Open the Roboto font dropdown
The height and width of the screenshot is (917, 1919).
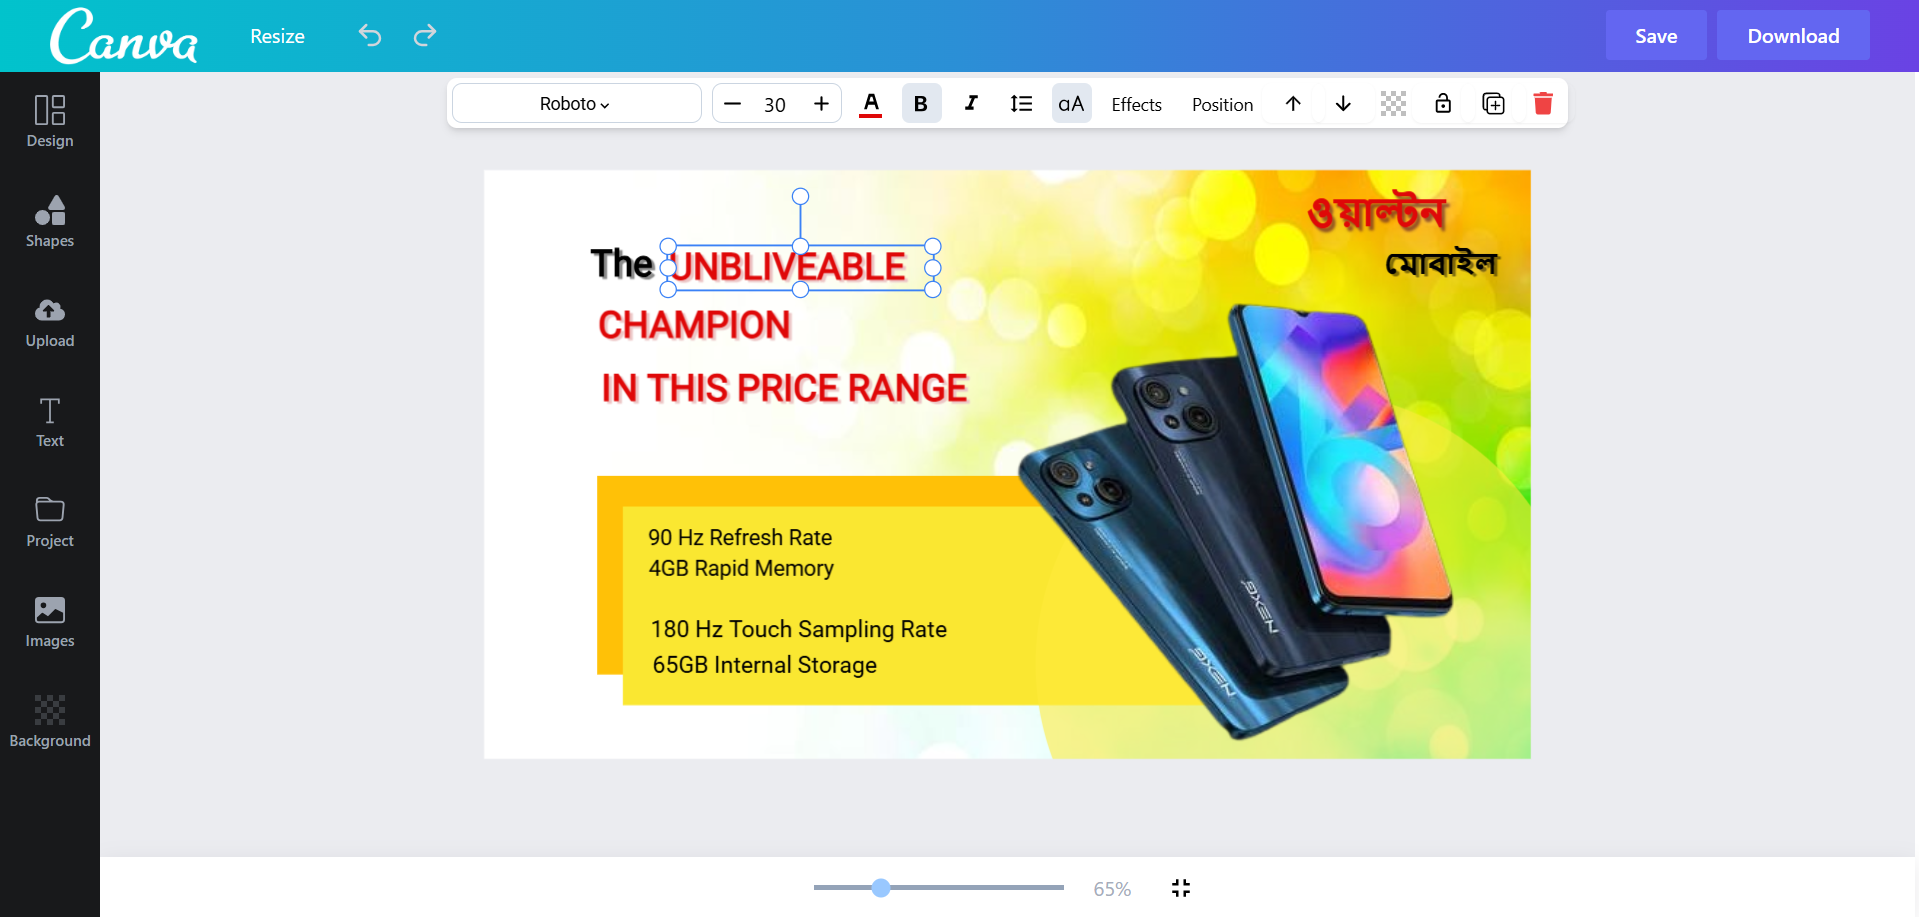576,104
